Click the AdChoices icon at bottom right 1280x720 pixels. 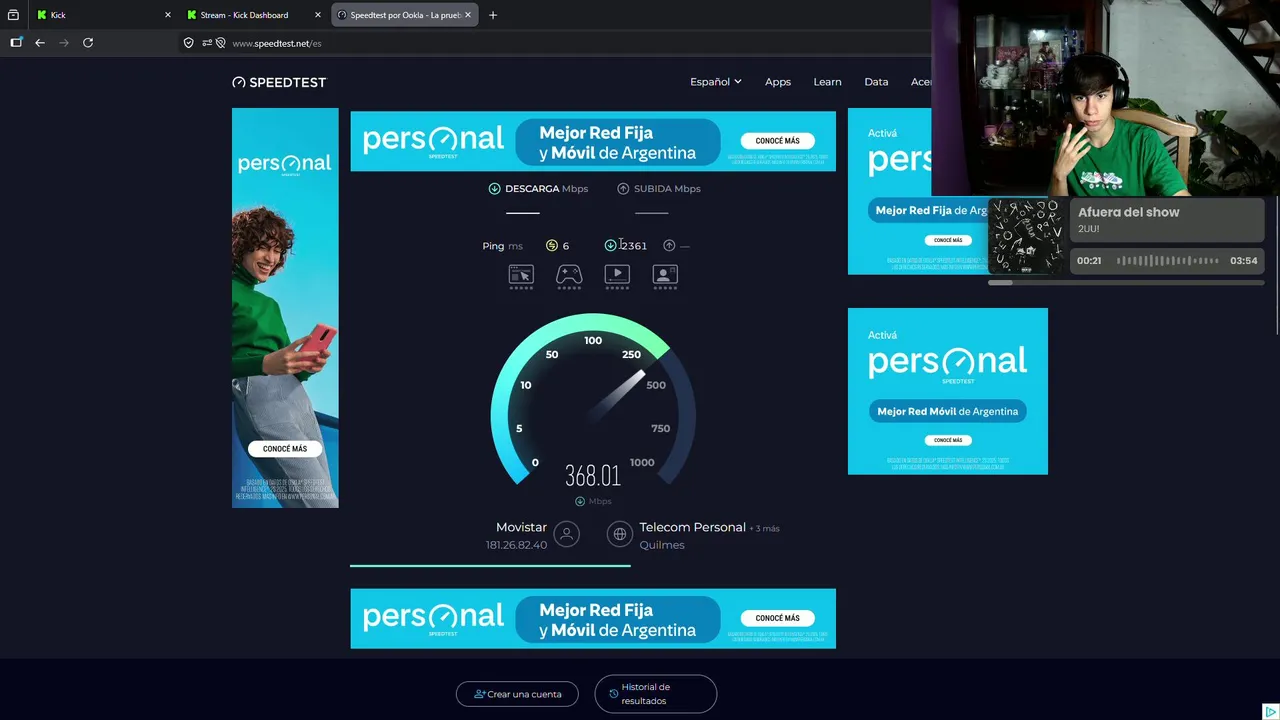point(1270,712)
